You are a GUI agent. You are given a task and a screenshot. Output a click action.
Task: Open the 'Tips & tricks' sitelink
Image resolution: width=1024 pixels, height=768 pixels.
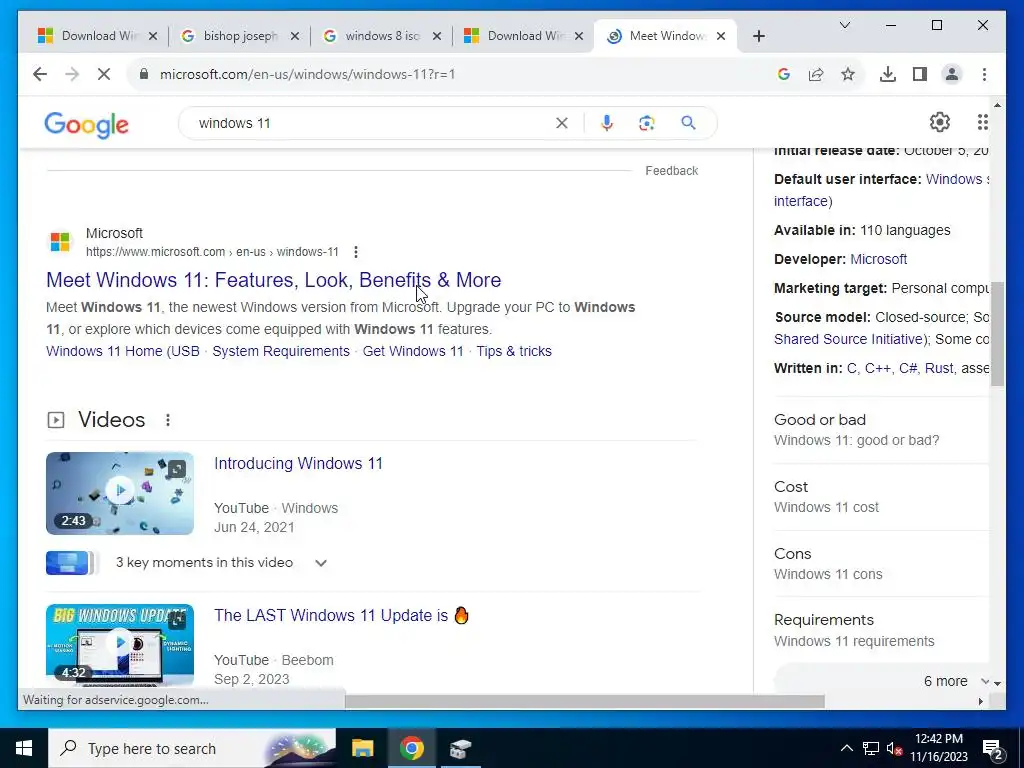pyautogui.click(x=514, y=351)
